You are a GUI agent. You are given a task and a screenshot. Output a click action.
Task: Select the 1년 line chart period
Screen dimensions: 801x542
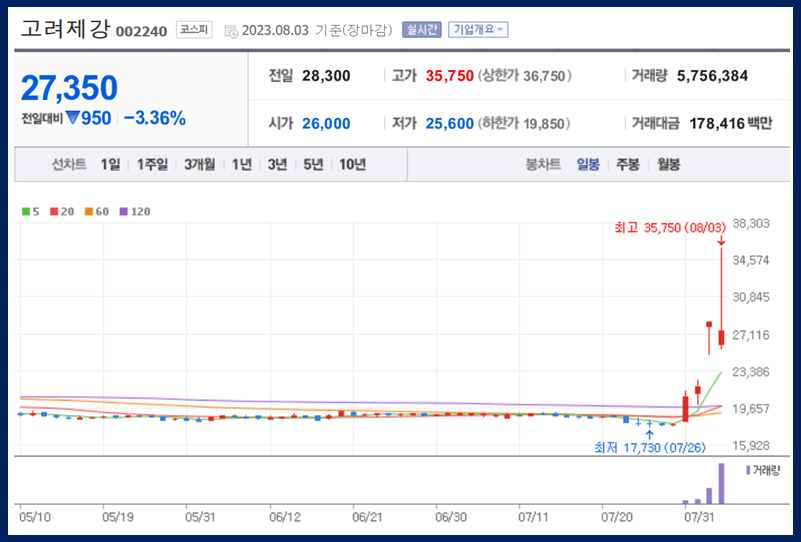click(x=241, y=164)
